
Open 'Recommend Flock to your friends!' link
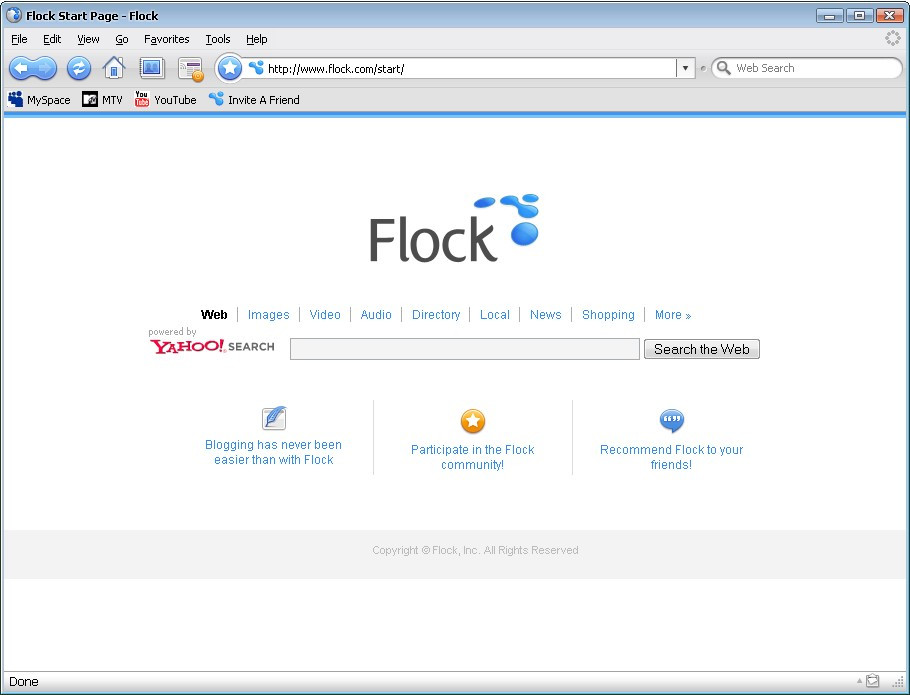(x=671, y=457)
